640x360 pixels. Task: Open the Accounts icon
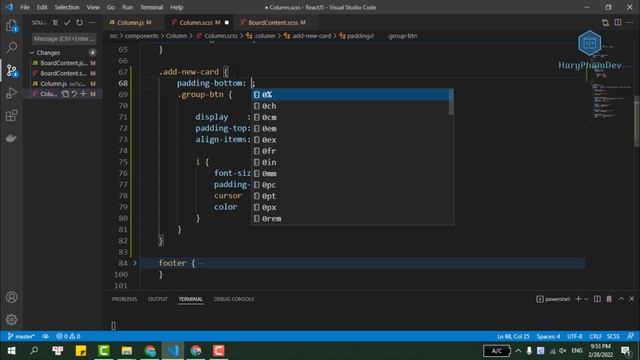11,297
